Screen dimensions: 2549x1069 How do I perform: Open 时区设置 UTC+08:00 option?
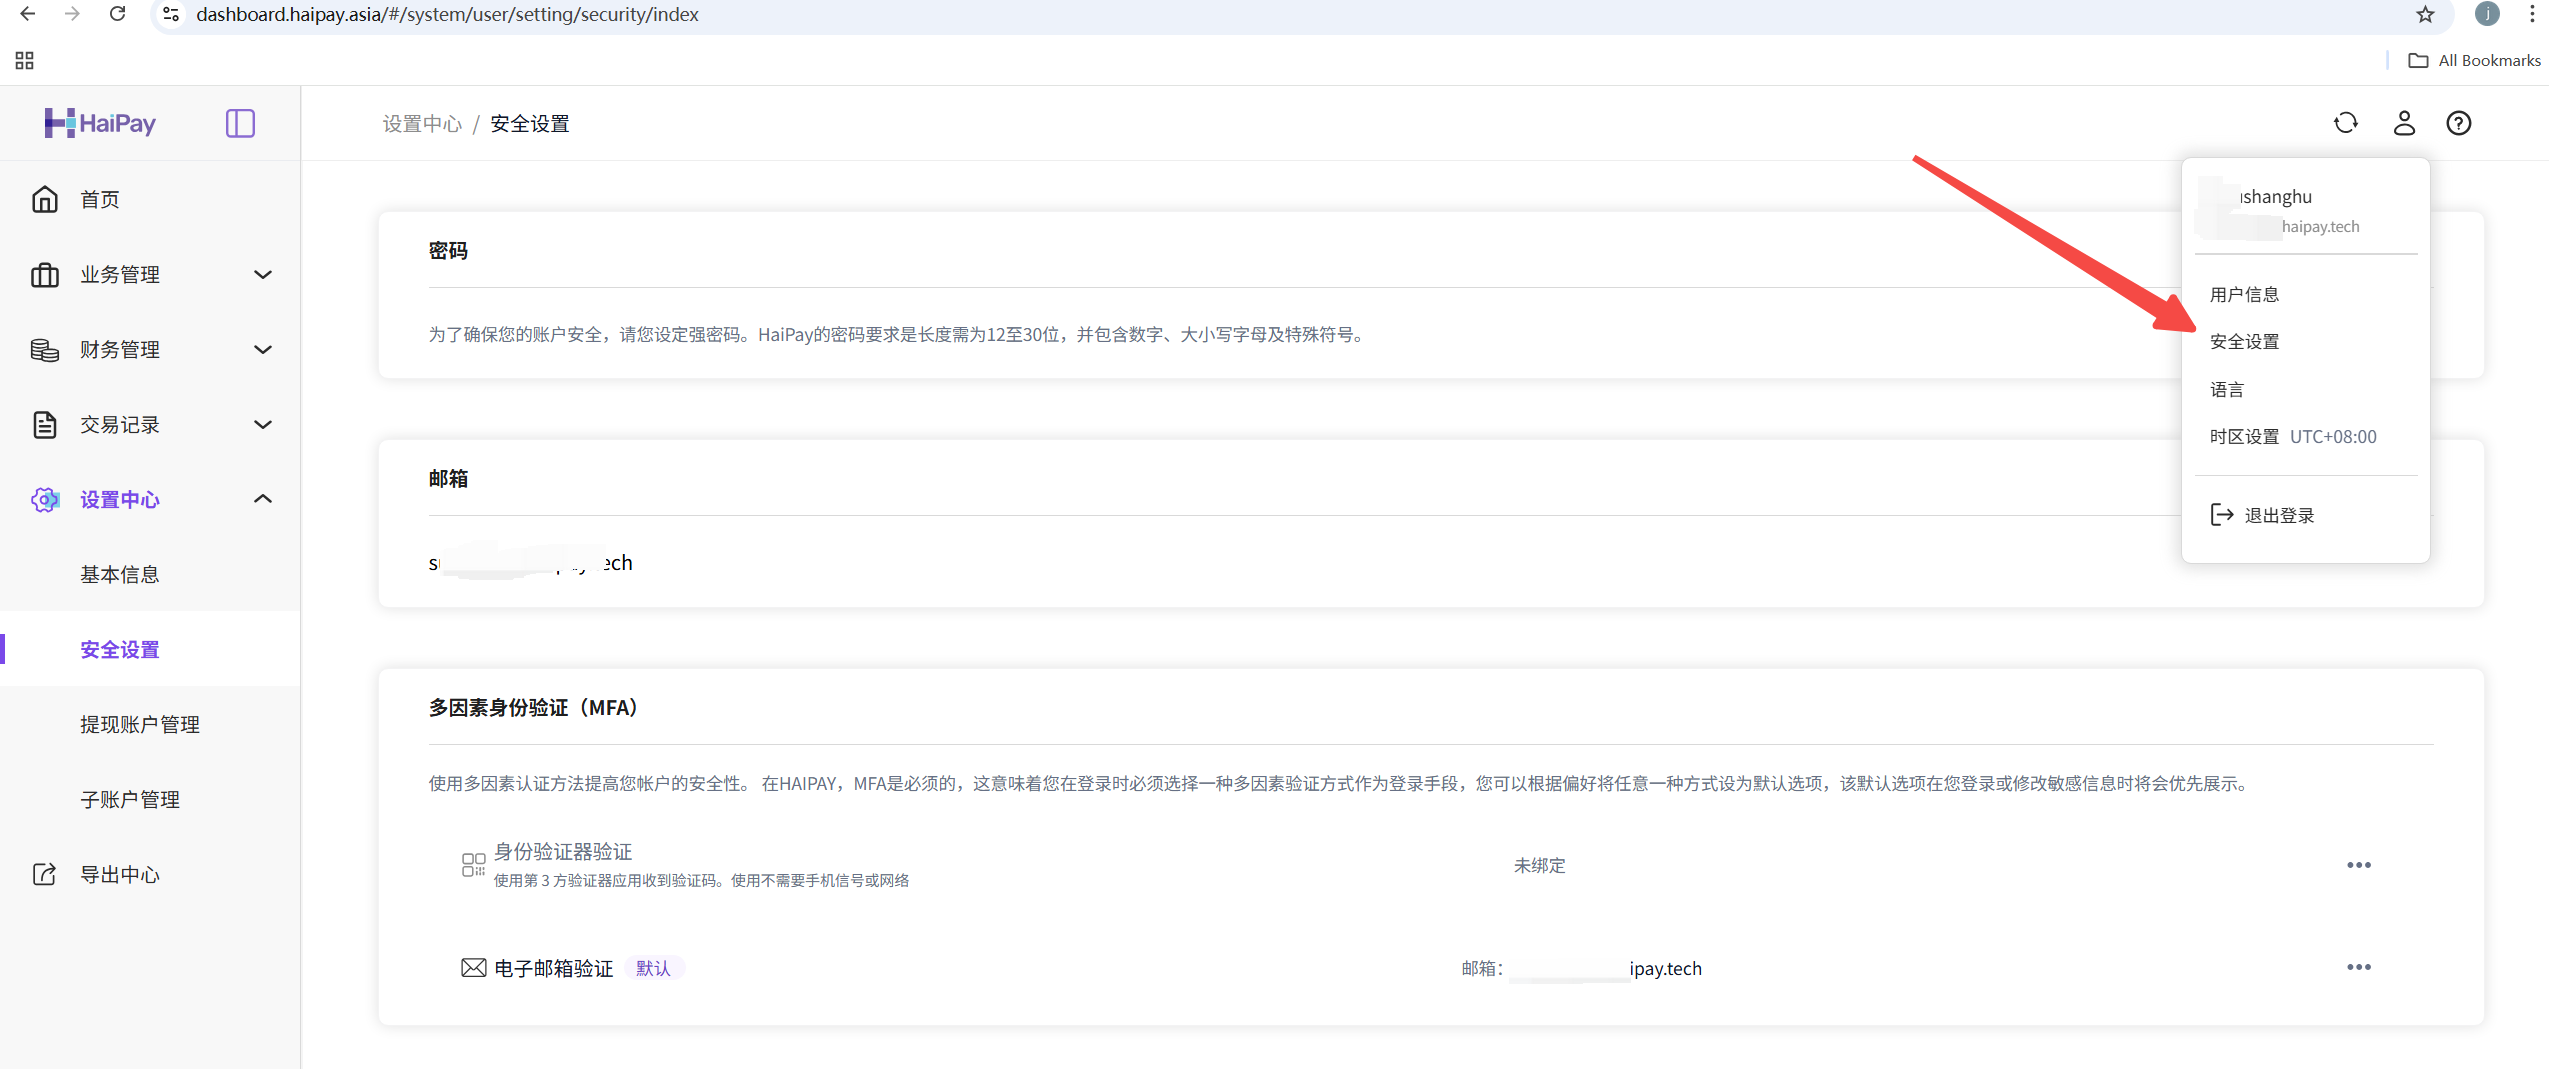click(2292, 436)
